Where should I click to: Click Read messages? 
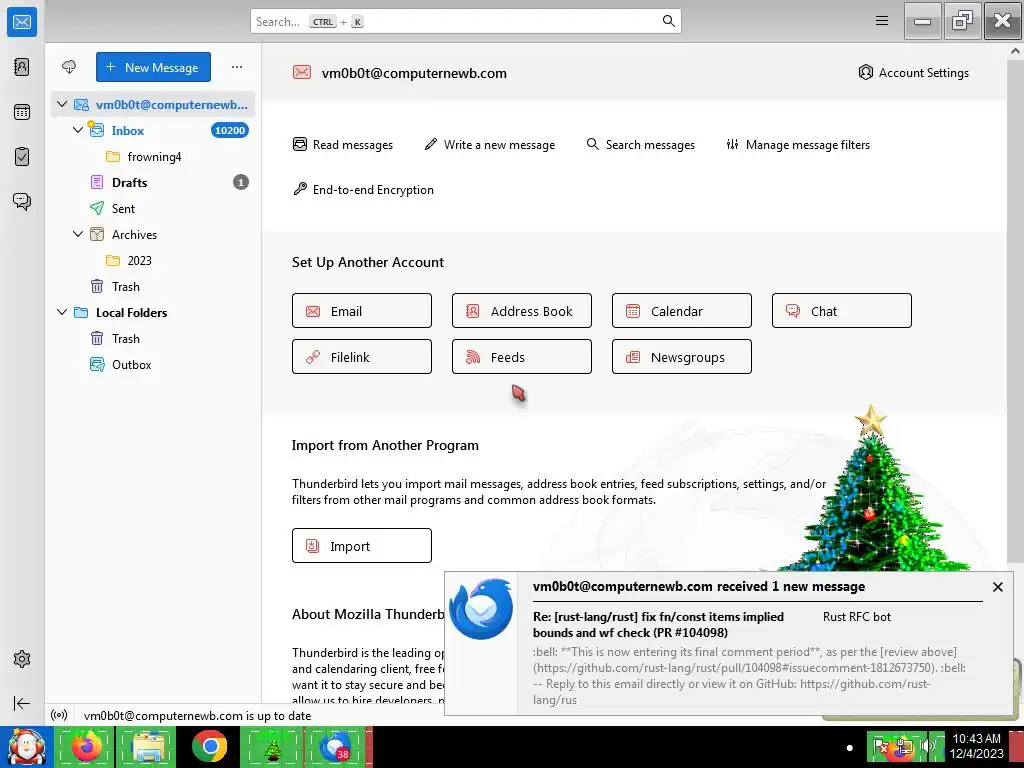click(343, 144)
